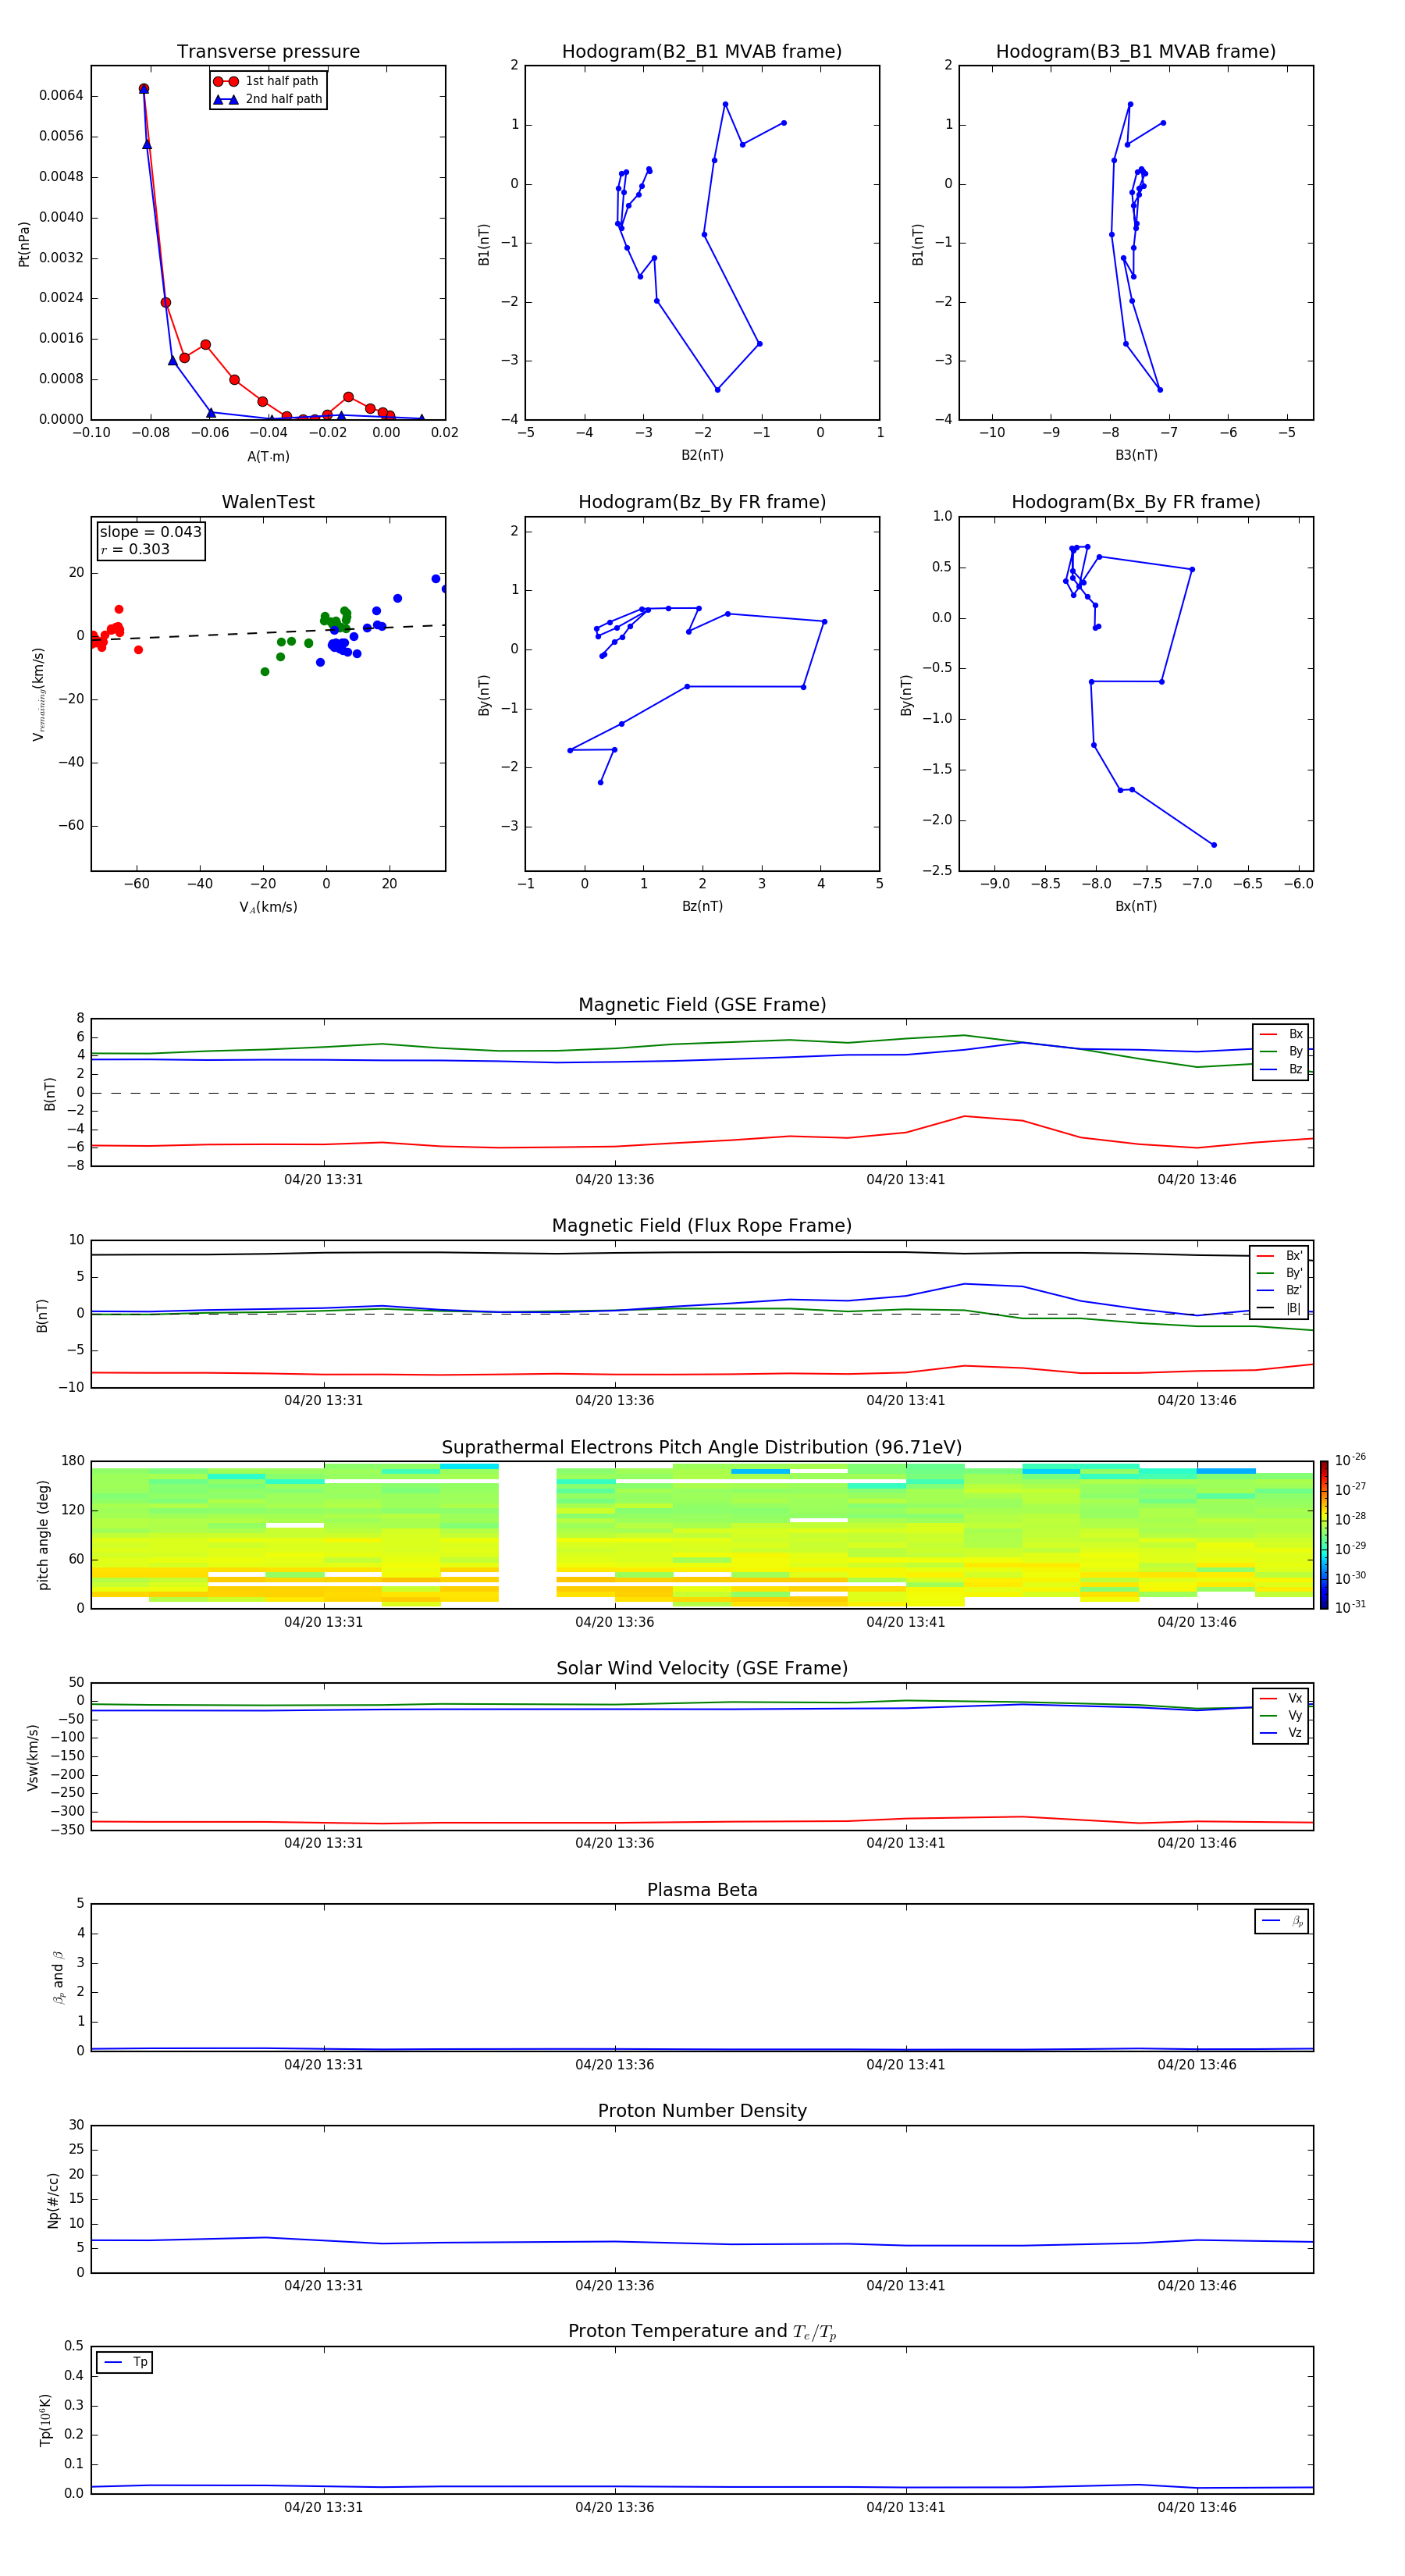1405x2576 pixels.
Task: Click the "Hodogram(B3_B1 MVAB frame)" title
Action: (1136, 52)
